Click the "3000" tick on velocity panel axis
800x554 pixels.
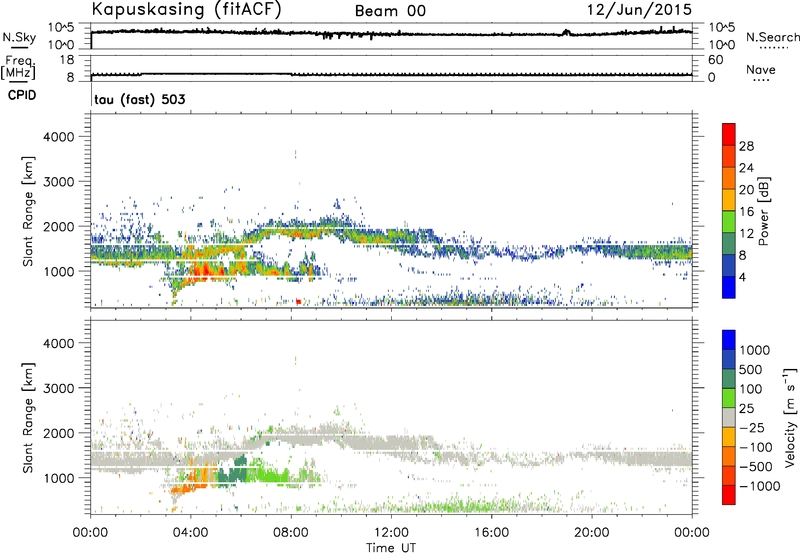tap(59, 388)
